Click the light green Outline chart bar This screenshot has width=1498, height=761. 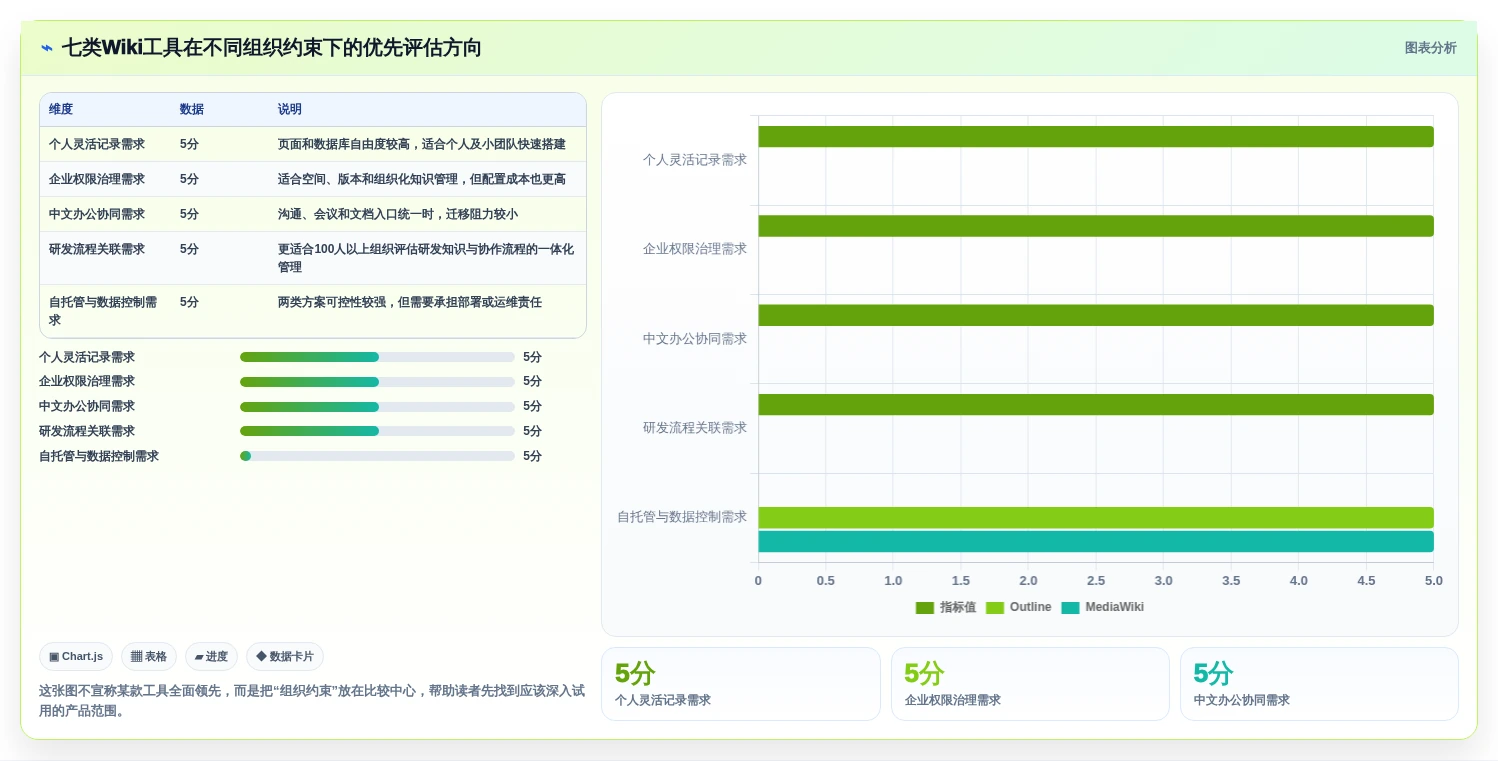click(x=1096, y=518)
